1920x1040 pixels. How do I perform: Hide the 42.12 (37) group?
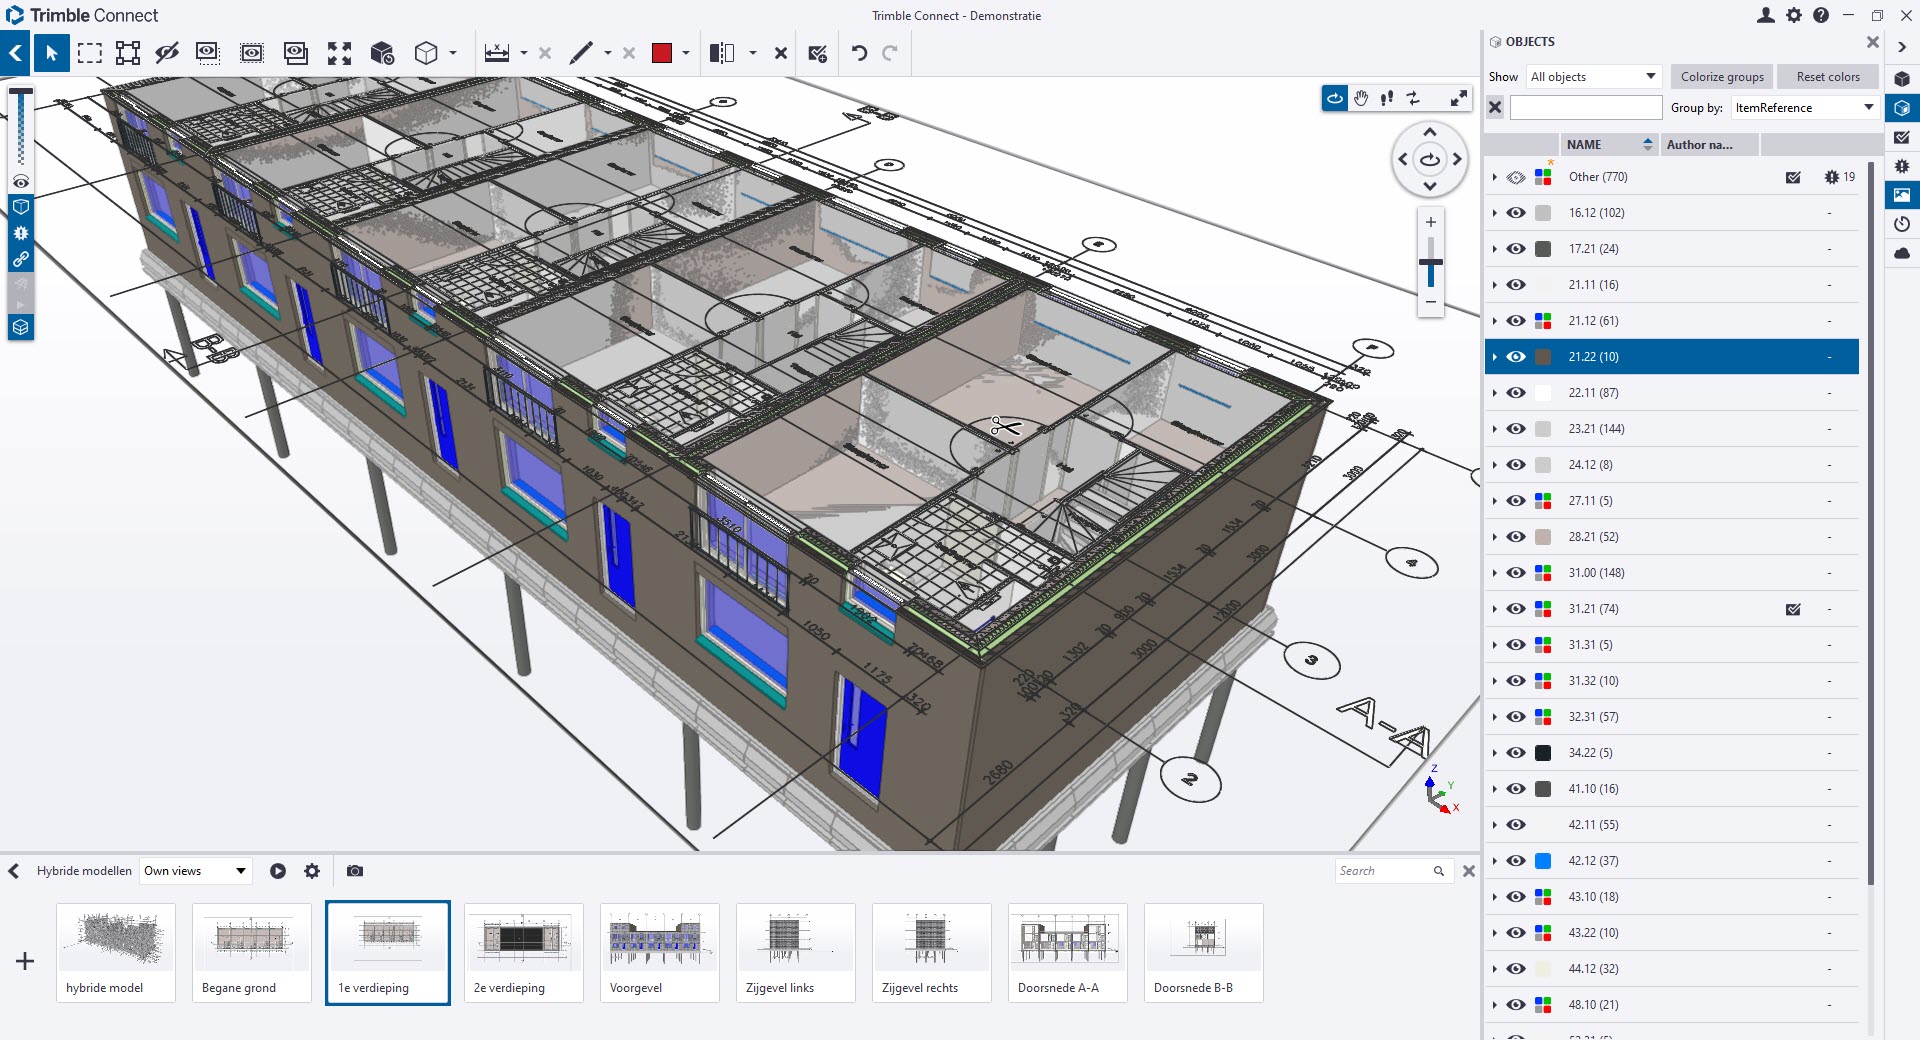point(1516,861)
